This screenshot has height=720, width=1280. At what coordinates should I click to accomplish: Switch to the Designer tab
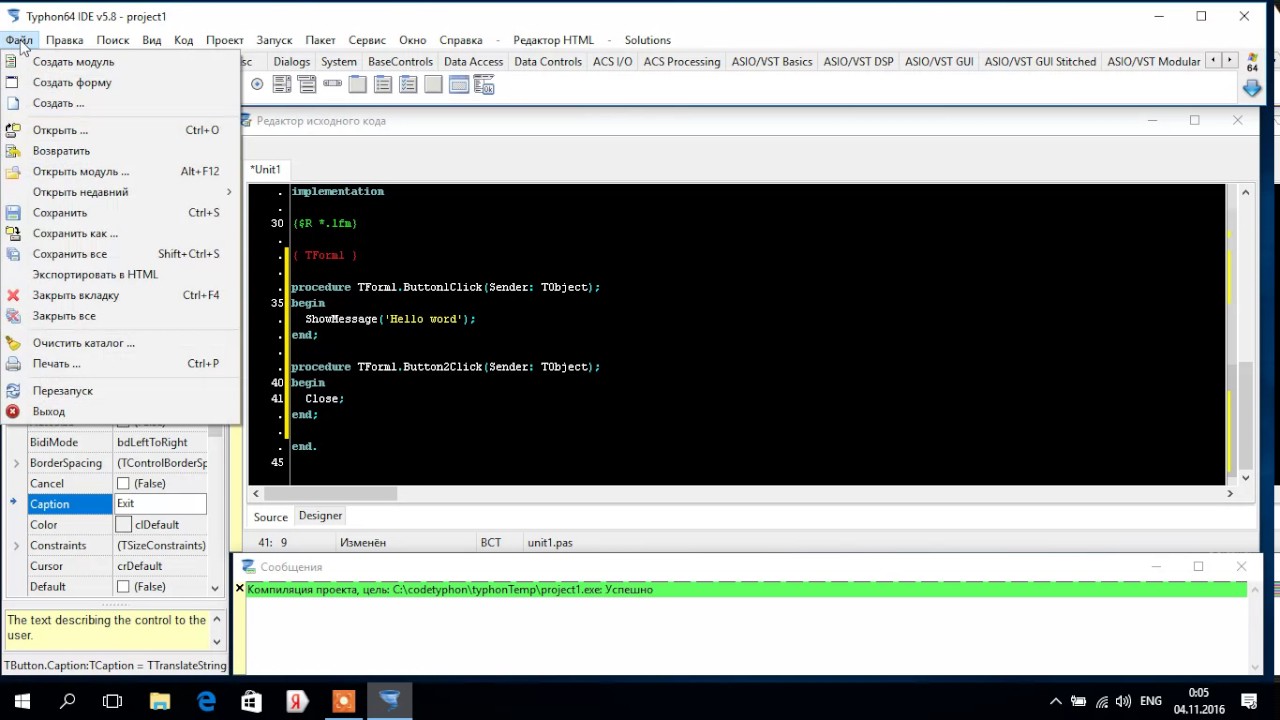click(x=320, y=516)
